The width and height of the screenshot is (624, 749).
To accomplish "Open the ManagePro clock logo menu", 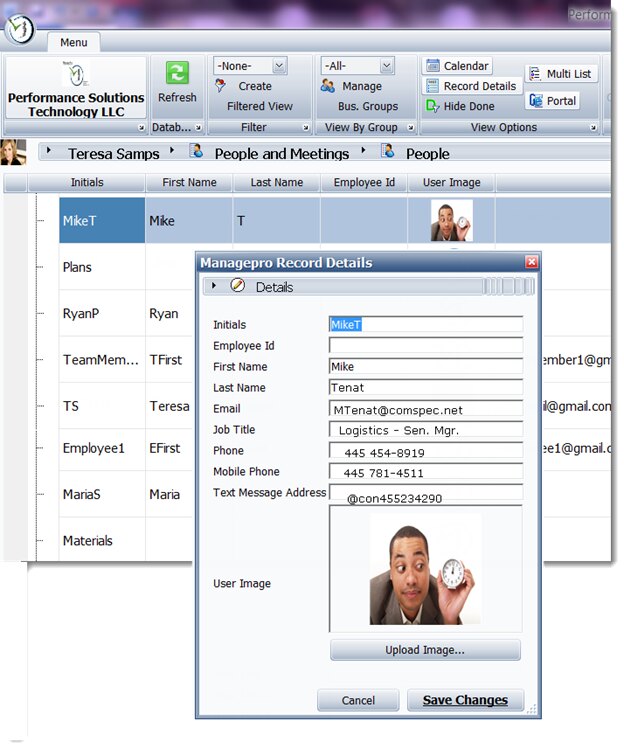I will [19, 29].
